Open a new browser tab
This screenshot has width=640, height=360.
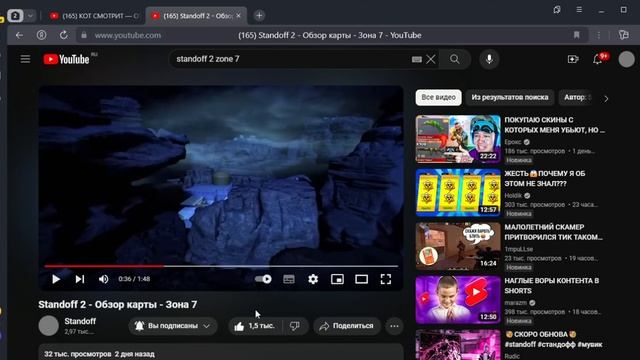click(259, 16)
